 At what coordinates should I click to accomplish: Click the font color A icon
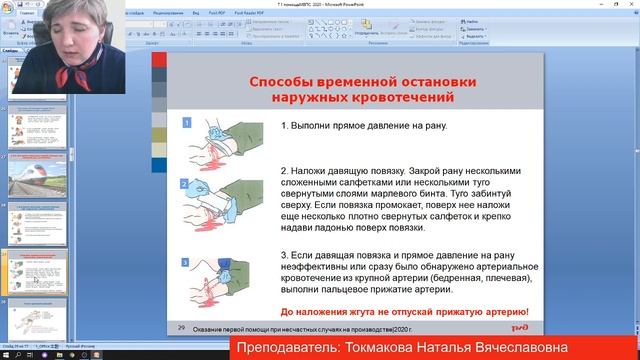(184, 34)
